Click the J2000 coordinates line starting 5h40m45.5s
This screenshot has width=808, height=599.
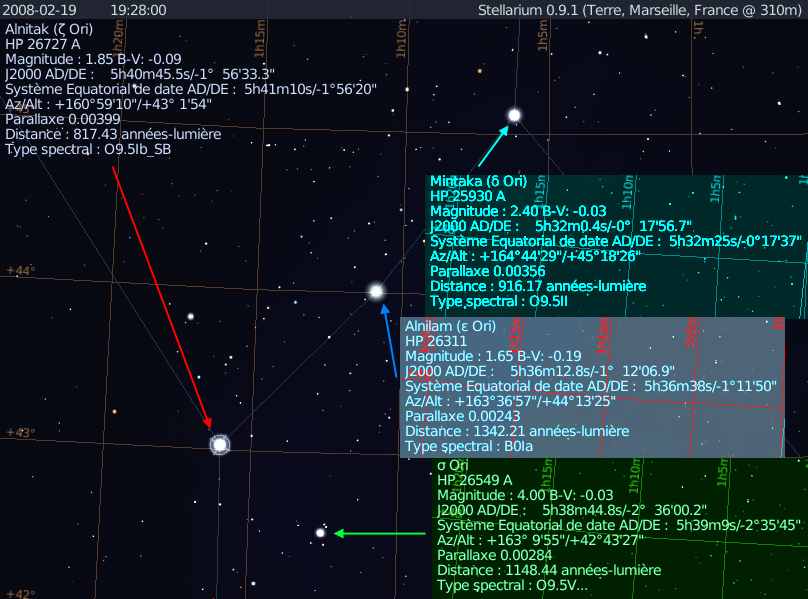click(140, 74)
